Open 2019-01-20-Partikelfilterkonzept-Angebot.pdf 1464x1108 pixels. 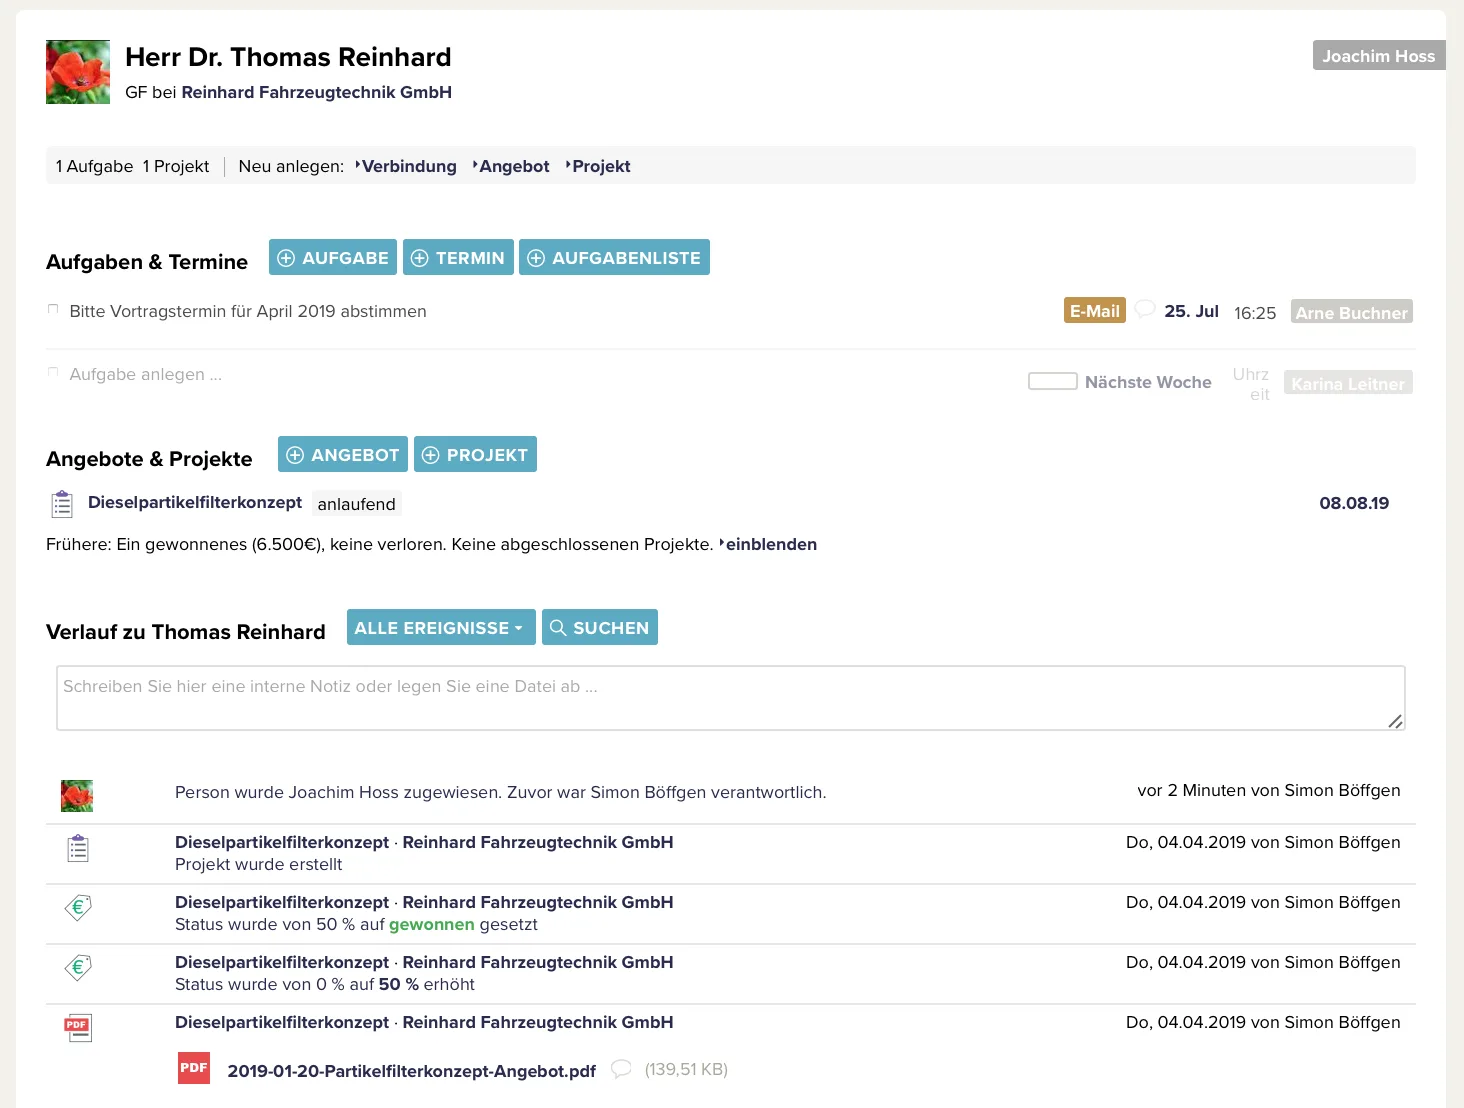point(412,1071)
